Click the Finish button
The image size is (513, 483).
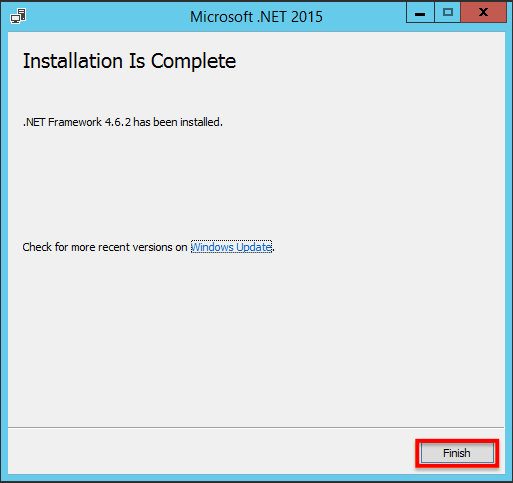pyautogui.click(x=457, y=453)
